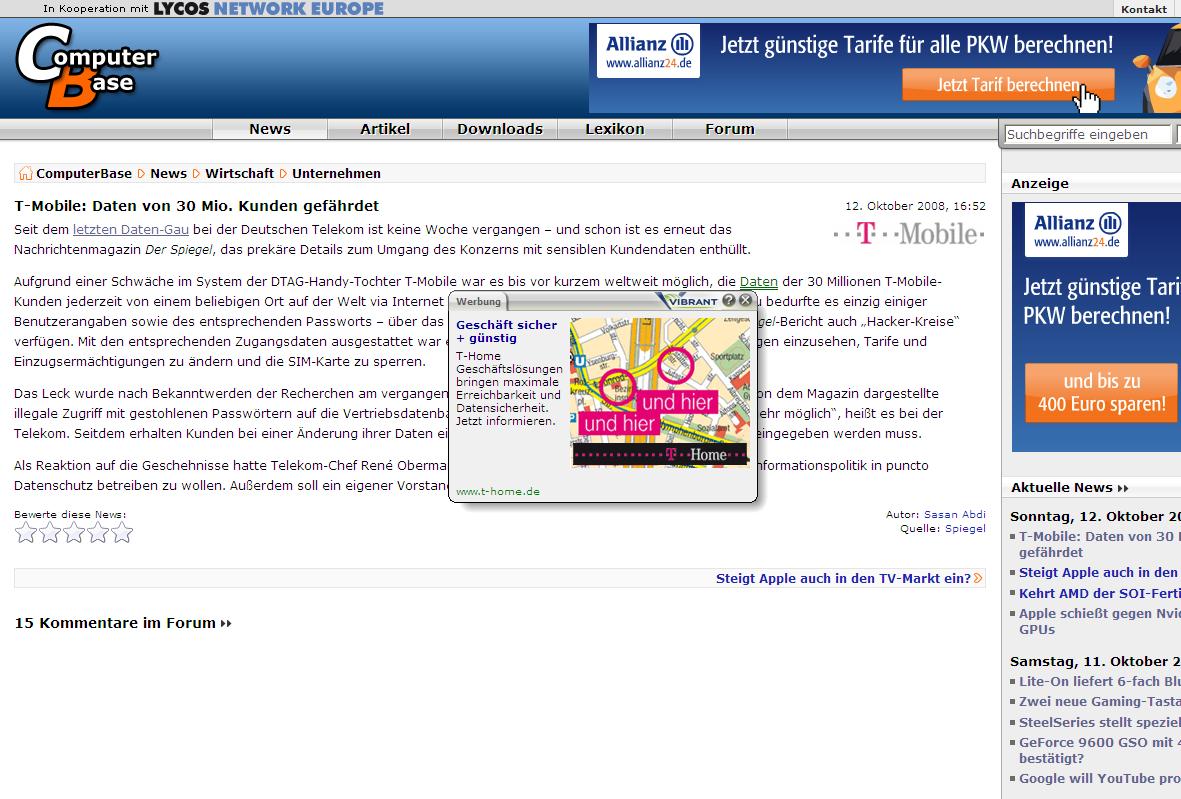Open sidebar 'Steigt Apple auch in den' news

coord(1100,572)
